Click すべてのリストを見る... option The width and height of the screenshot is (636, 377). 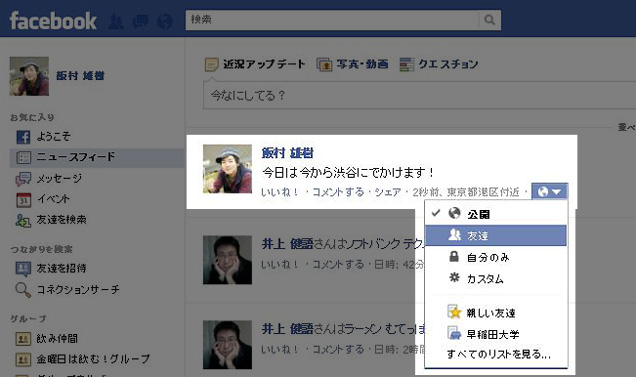(x=498, y=354)
